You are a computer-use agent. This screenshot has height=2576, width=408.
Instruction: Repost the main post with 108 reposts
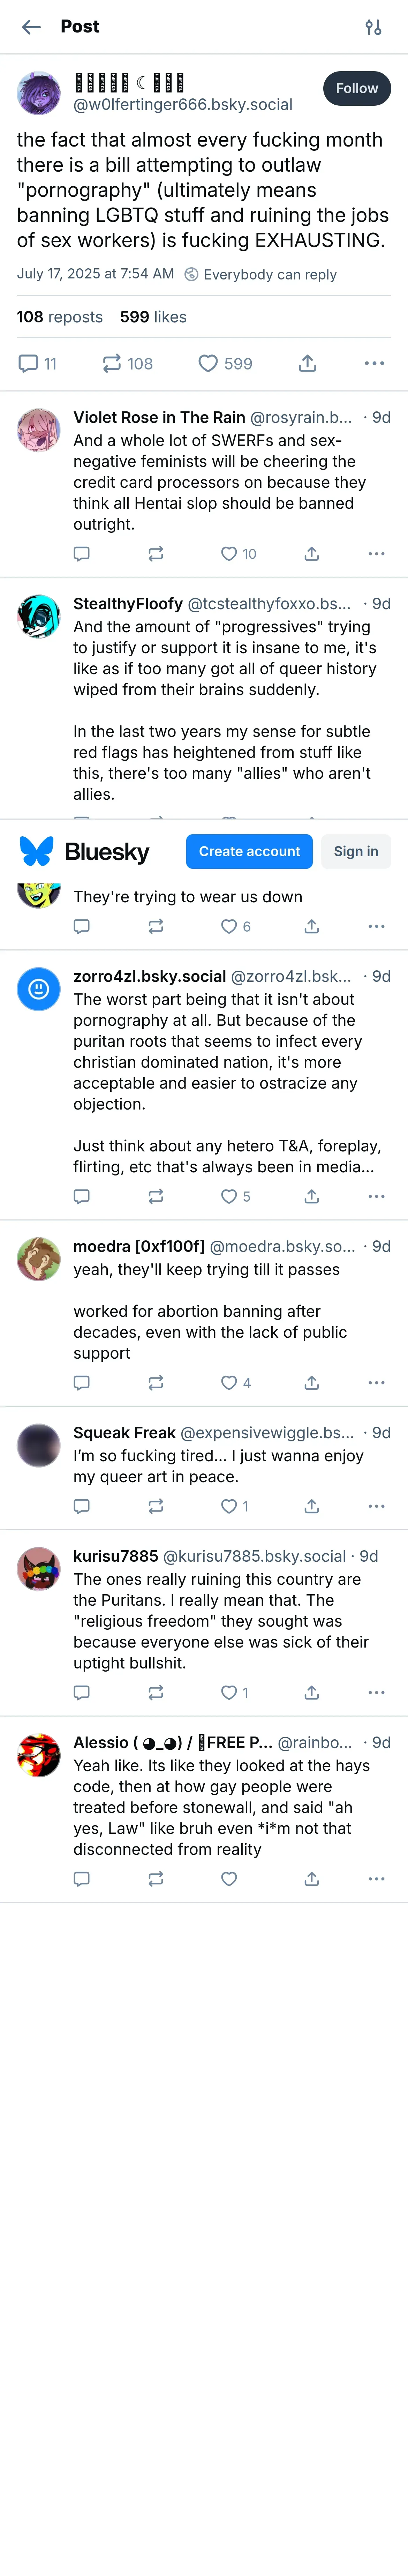coord(112,364)
